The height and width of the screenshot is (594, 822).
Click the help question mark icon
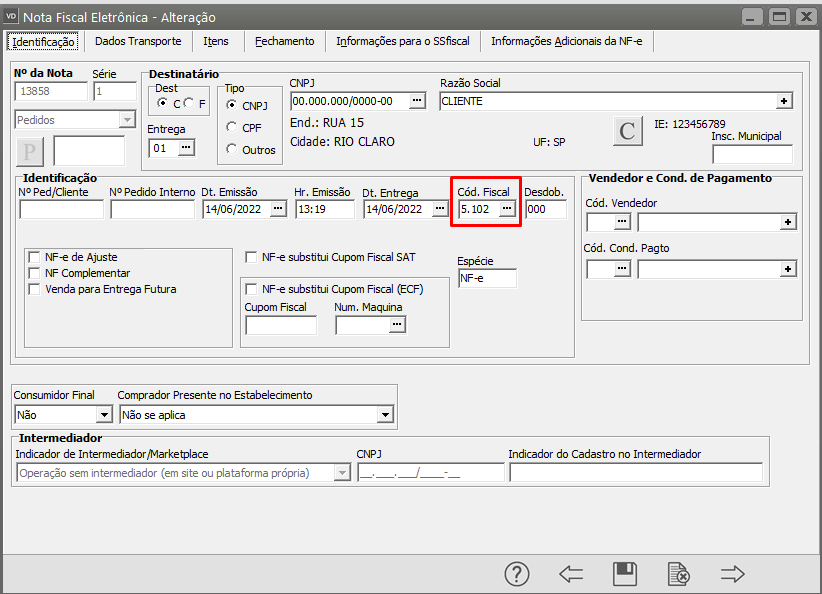[x=517, y=573]
